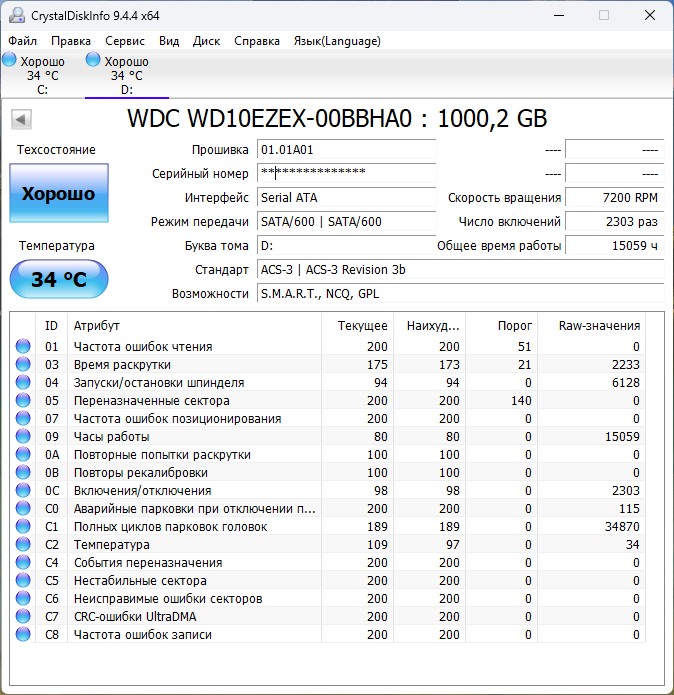Click the CrystalDiskInfo app icon in title bar
The height and width of the screenshot is (695, 674).
tap(17, 16)
